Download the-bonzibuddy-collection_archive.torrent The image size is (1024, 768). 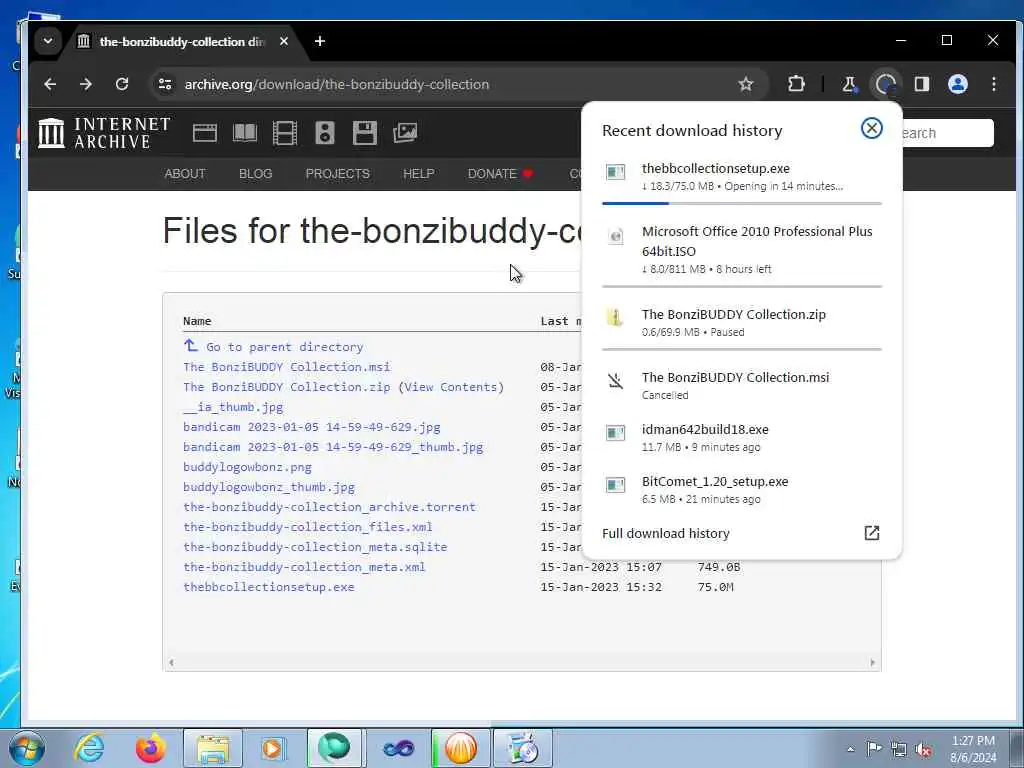pyautogui.click(x=329, y=507)
